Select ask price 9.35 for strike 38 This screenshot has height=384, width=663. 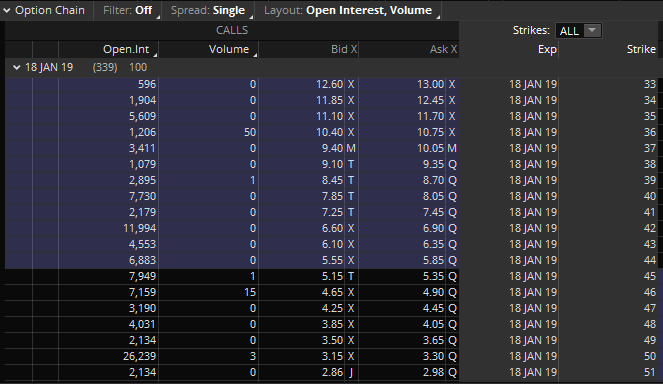click(433, 165)
